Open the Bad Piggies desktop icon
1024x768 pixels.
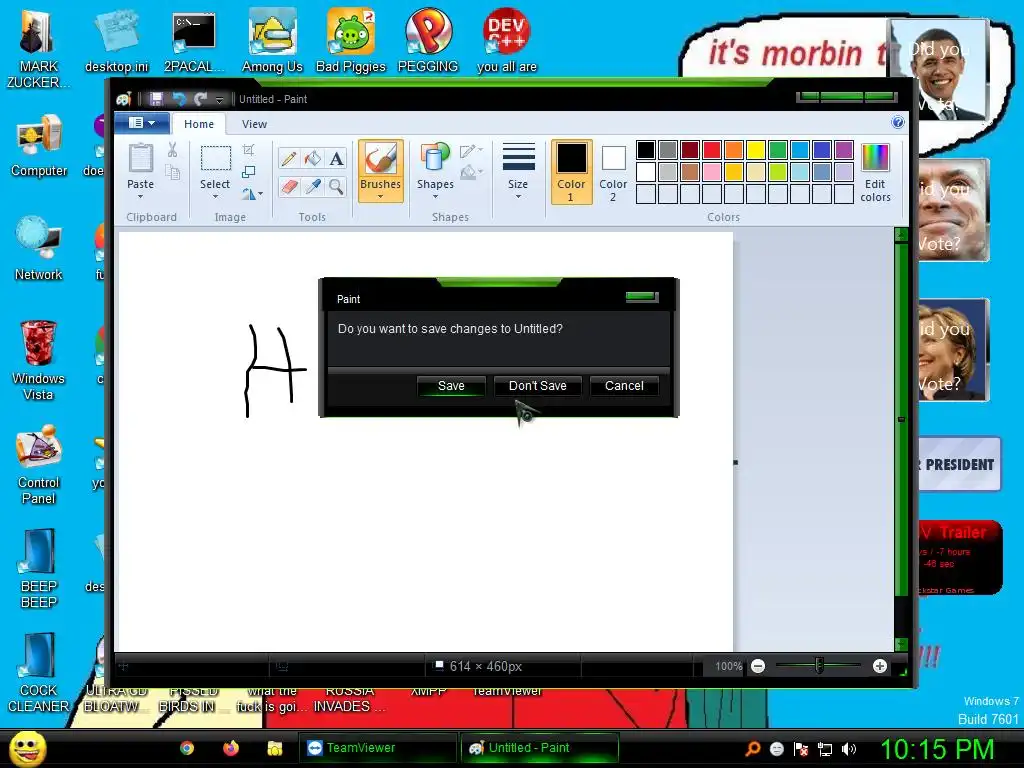[x=351, y=40]
